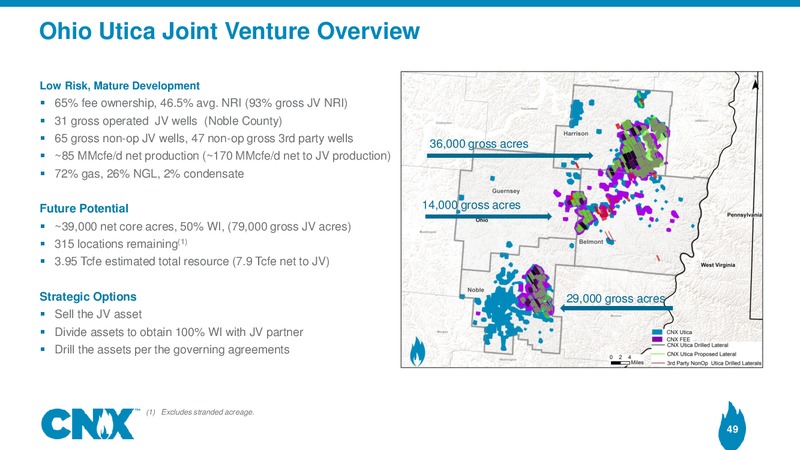Viewport: 800px width, 450px height.
Task: Click the 36,000 gross acres map label
Action: point(479,144)
